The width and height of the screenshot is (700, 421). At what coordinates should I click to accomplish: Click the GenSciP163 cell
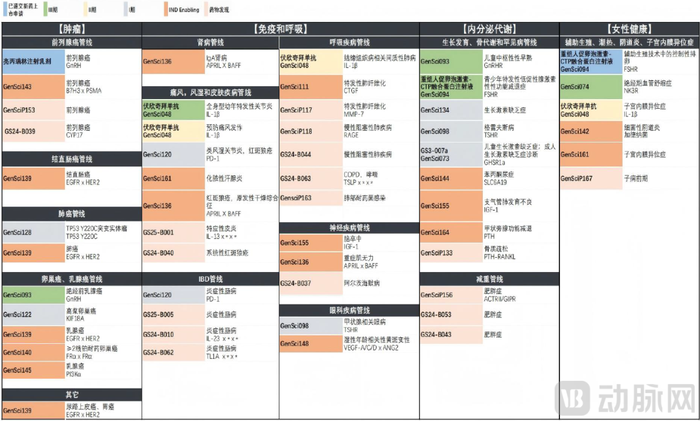point(311,198)
